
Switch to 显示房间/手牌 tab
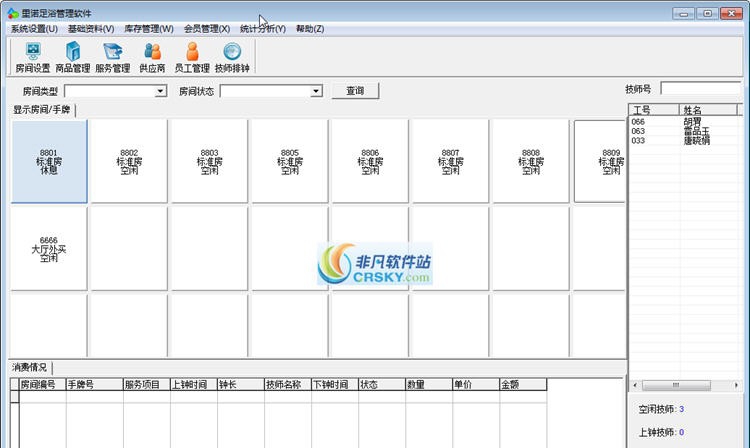pyautogui.click(x=42, y=109)
